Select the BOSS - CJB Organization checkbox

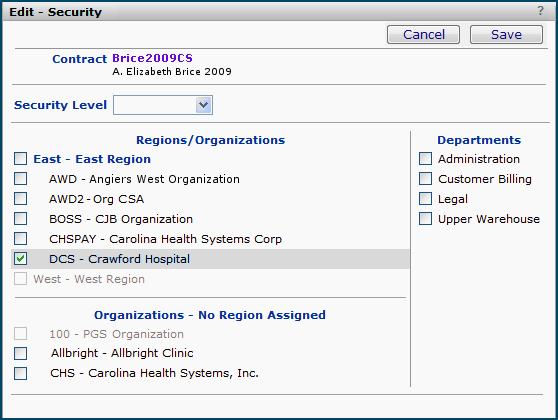coord(20,219)
